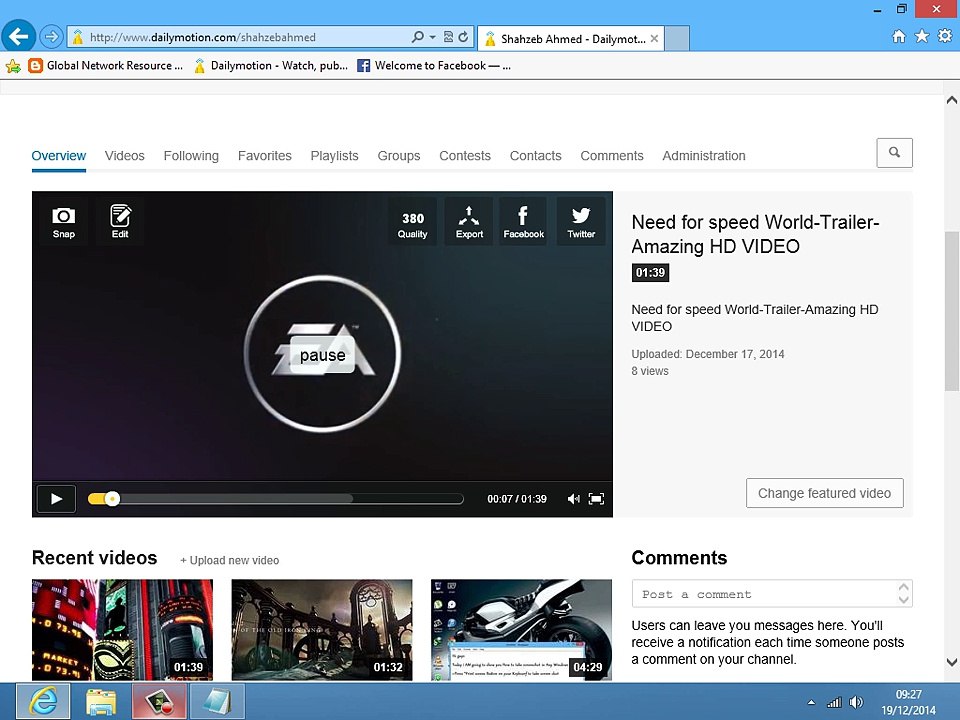Open the Contests tab
Screen dimensions: 960x720
(x=465, y=156)
